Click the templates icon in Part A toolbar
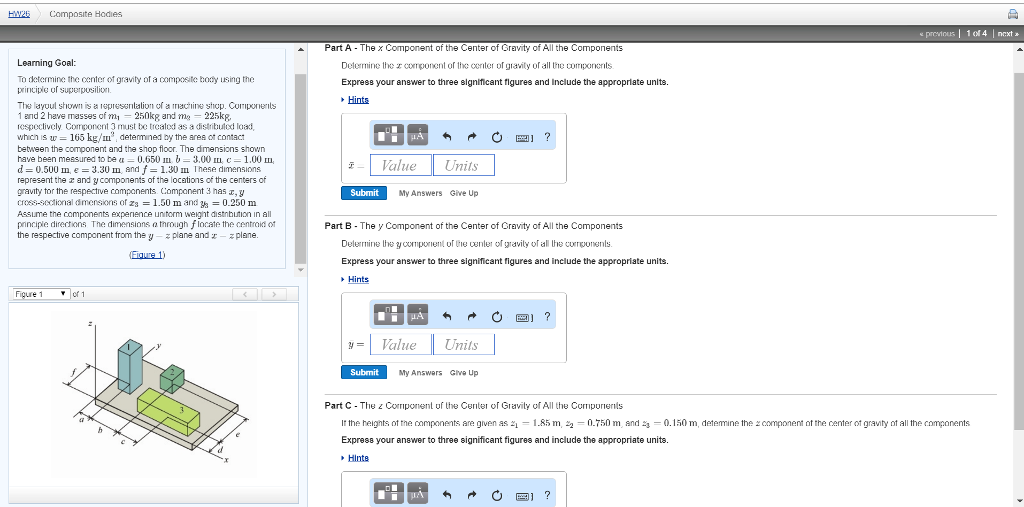Image resolution: width=1024 pixels, height=507 pixels. click(389, 137)
